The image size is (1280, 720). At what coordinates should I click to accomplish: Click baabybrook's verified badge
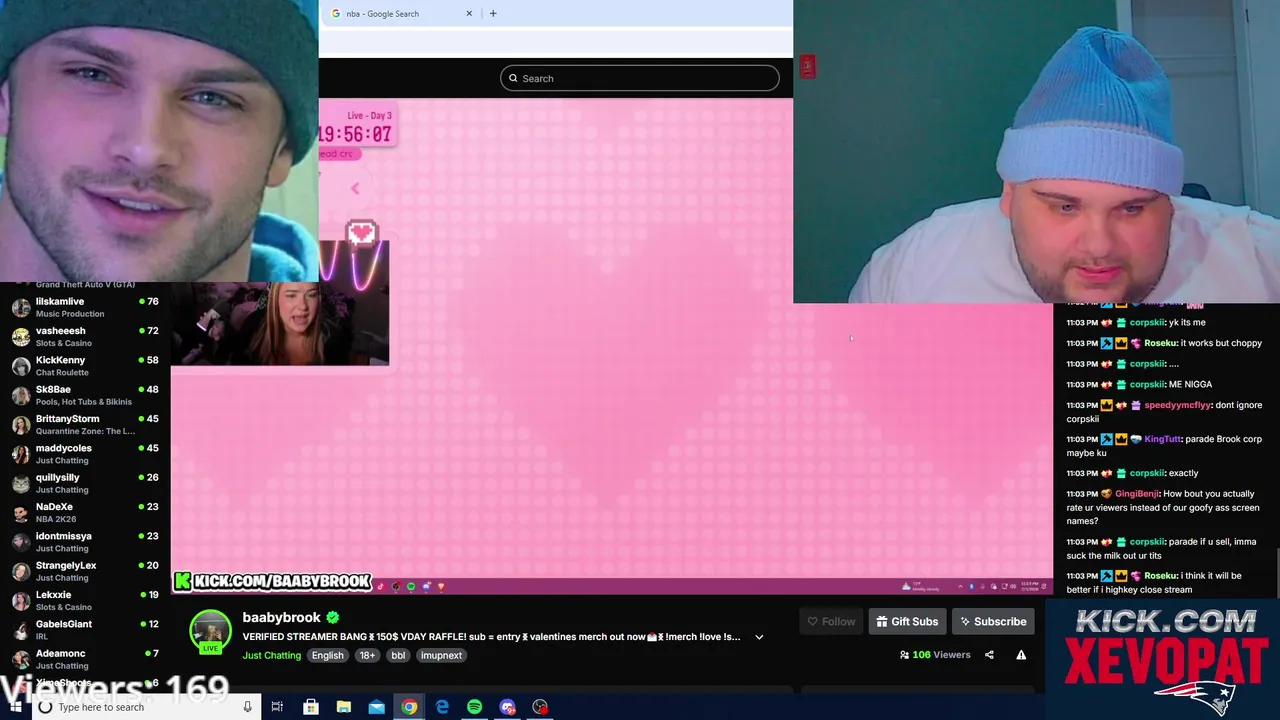click(x=333, y=618)
